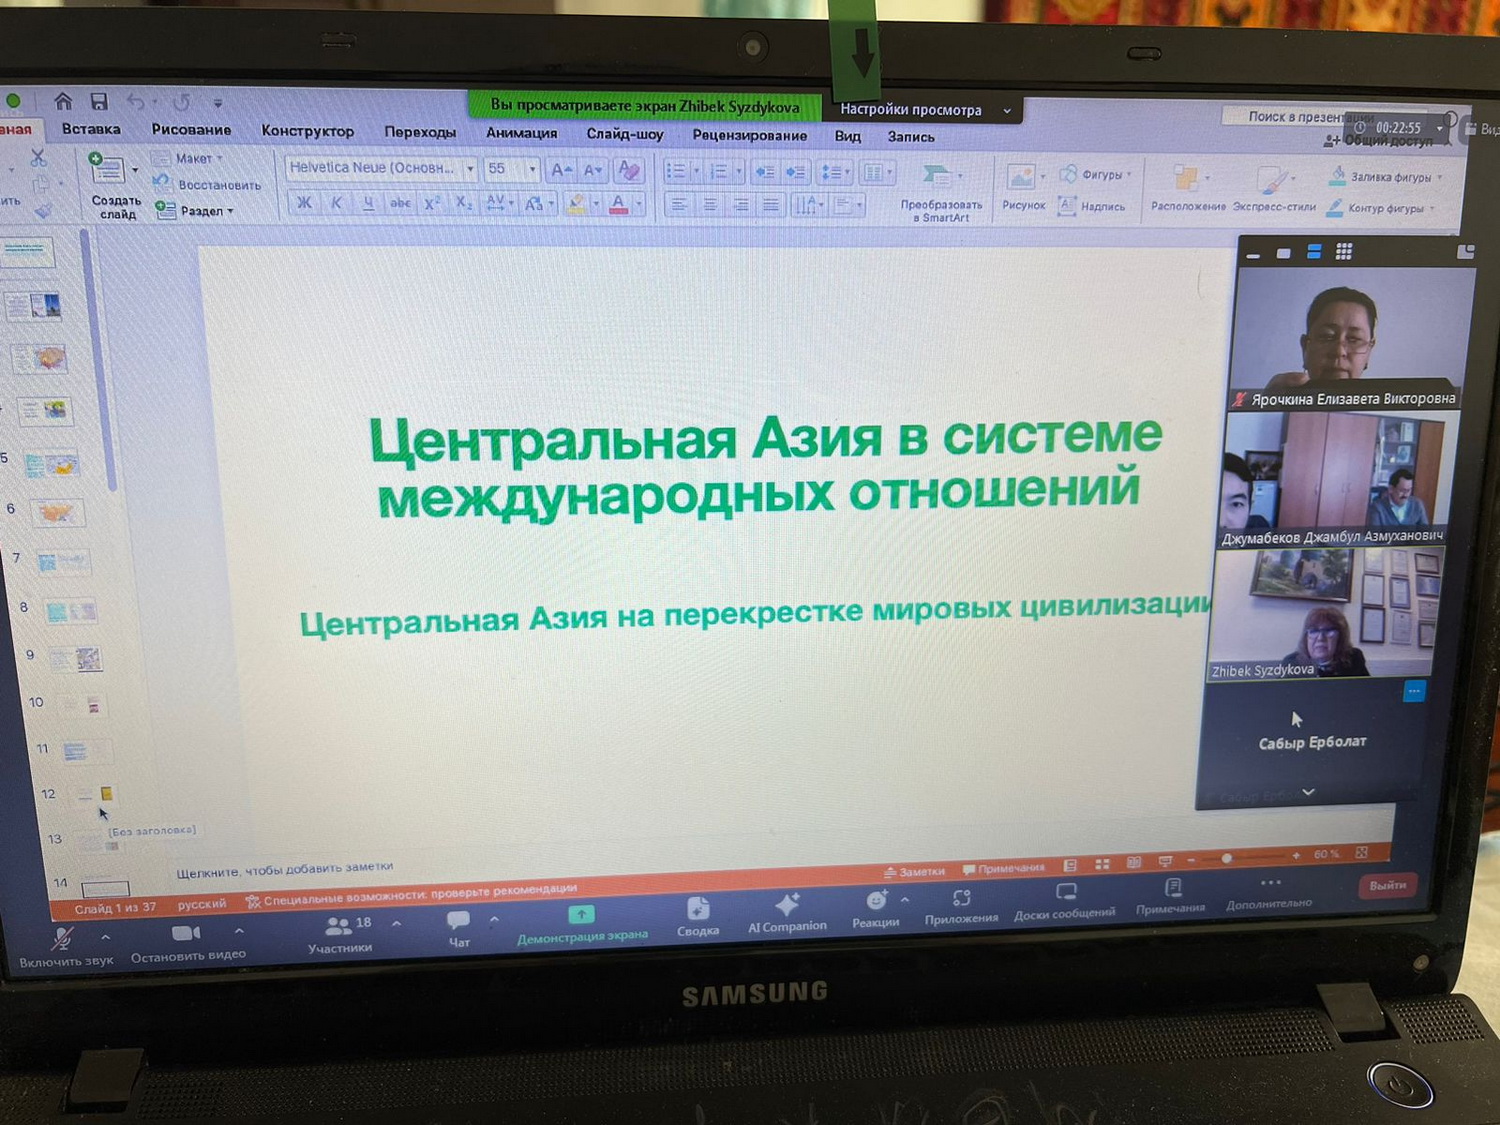
Task: Click the Преобразовать в SmartArt icon
Action: [x=937, y=176]
